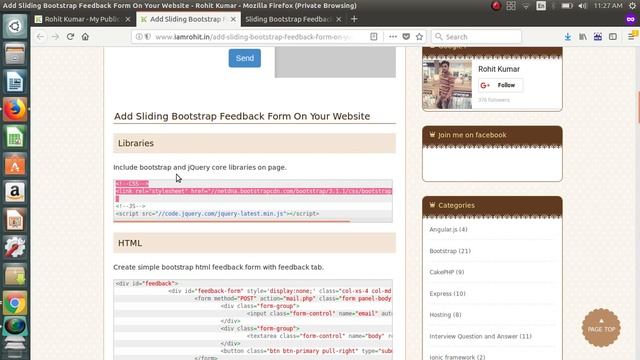Image resolution: width=640 pixels, height=360 pixels.
Task: Open the Hosting (8) category
Action: click(x=445, y=315)
